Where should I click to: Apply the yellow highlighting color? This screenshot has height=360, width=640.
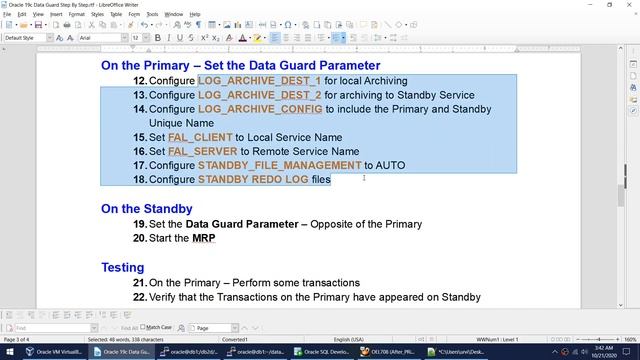click(258, 38)
